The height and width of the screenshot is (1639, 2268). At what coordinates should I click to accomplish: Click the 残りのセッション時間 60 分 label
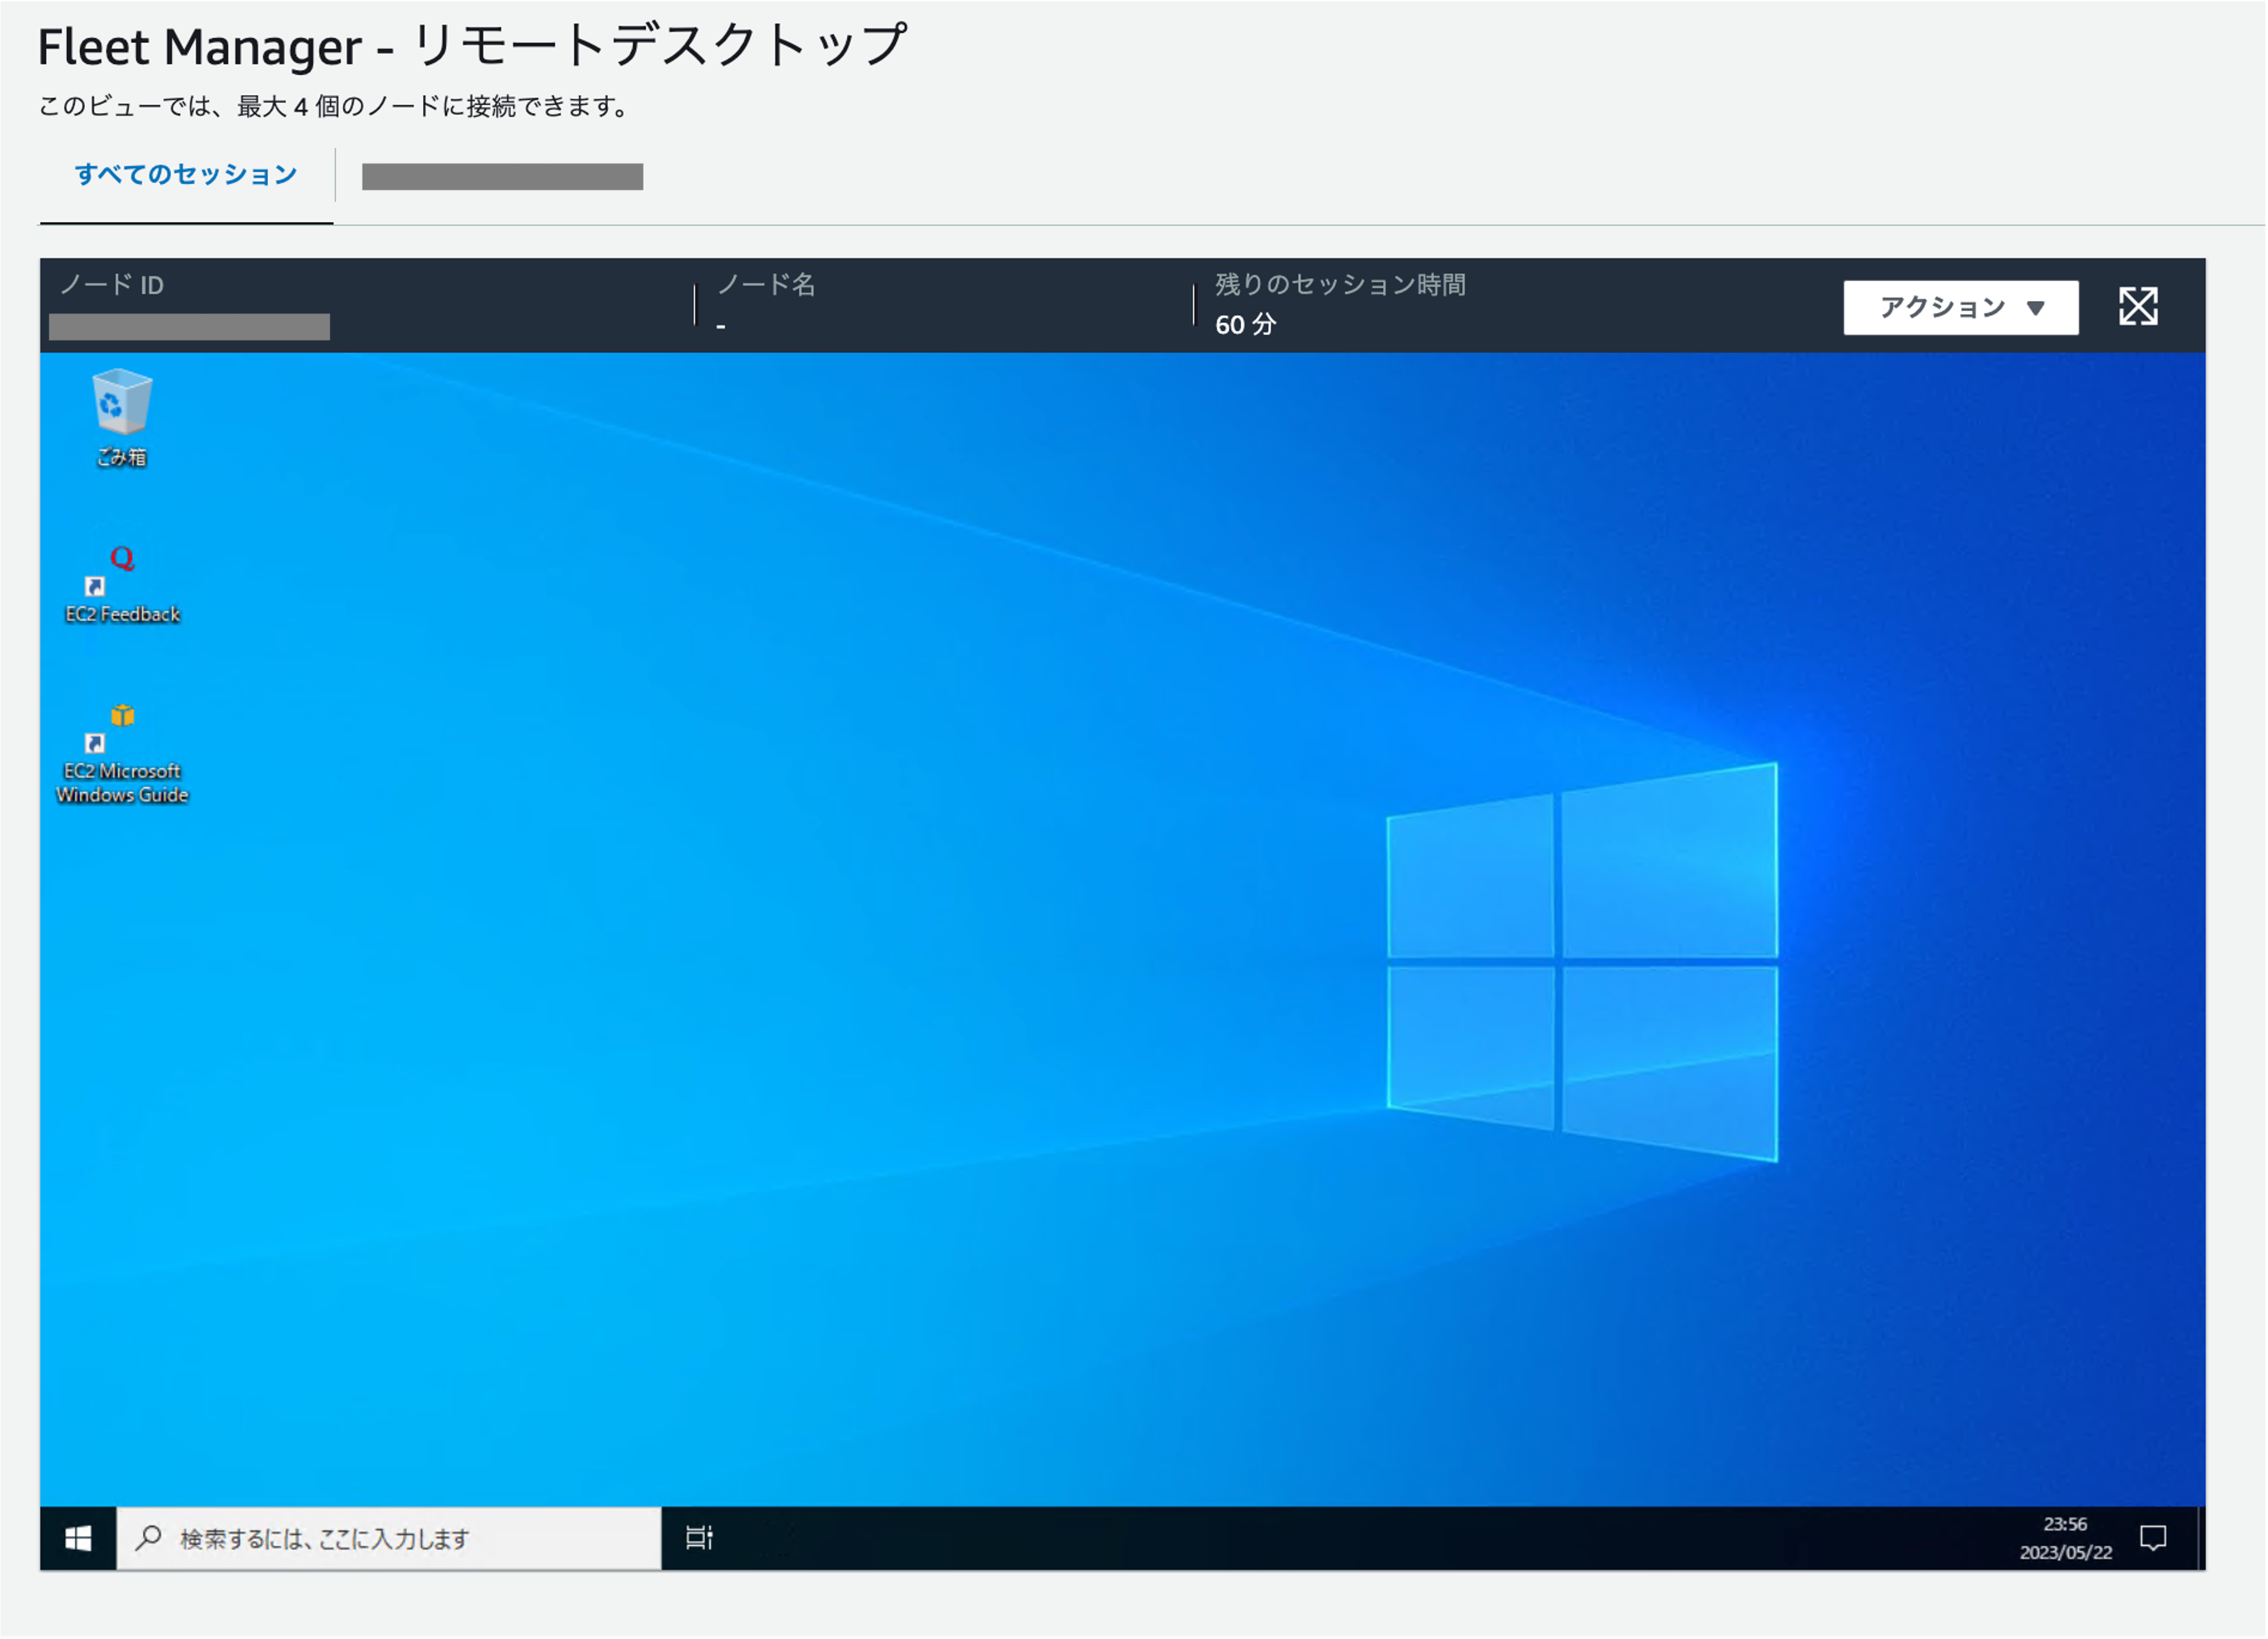[1341, 305]
